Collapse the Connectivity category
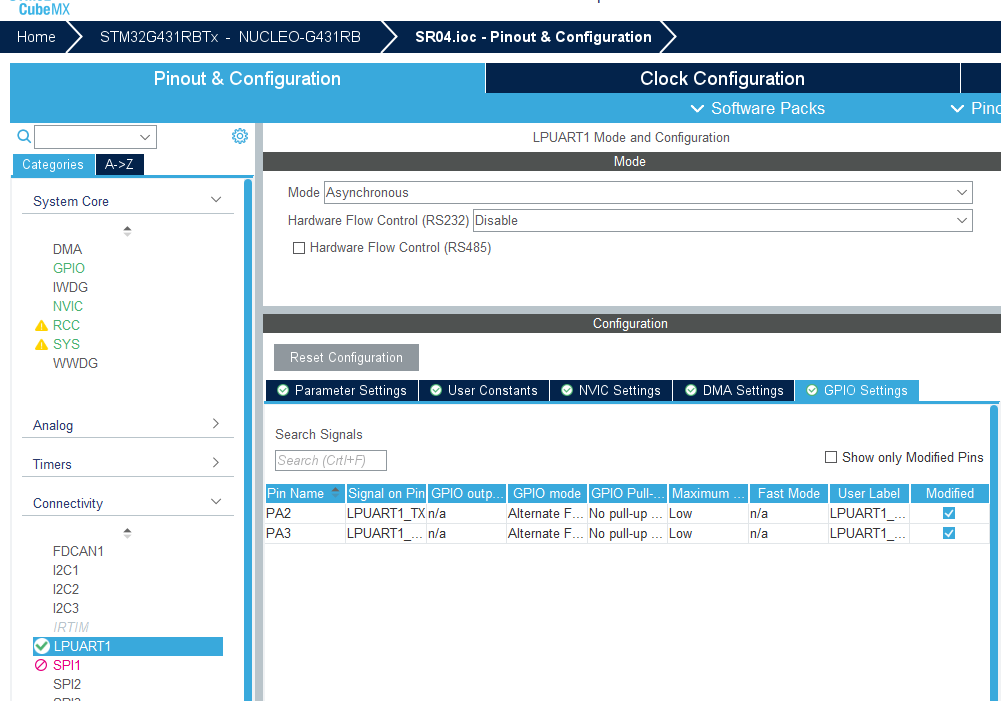Image resolution: width=1001 pixels, height=701 pixels. pyautogui.click(x=216, y=502)
